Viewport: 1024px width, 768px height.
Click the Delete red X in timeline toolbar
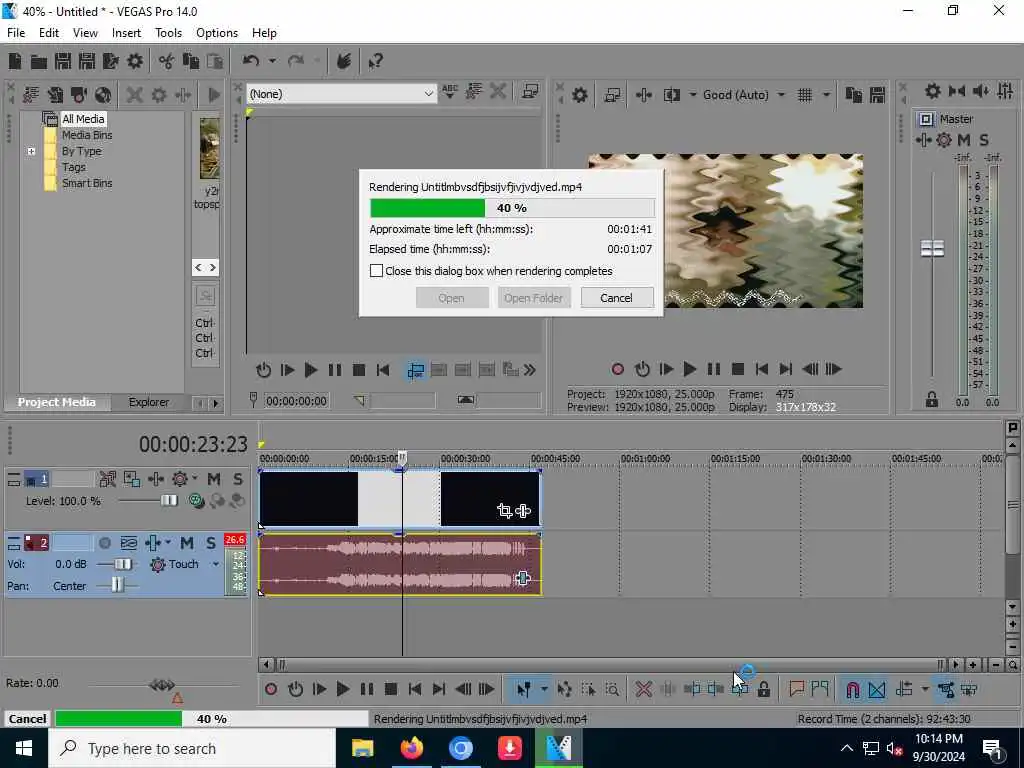click(x=643, y=689)
